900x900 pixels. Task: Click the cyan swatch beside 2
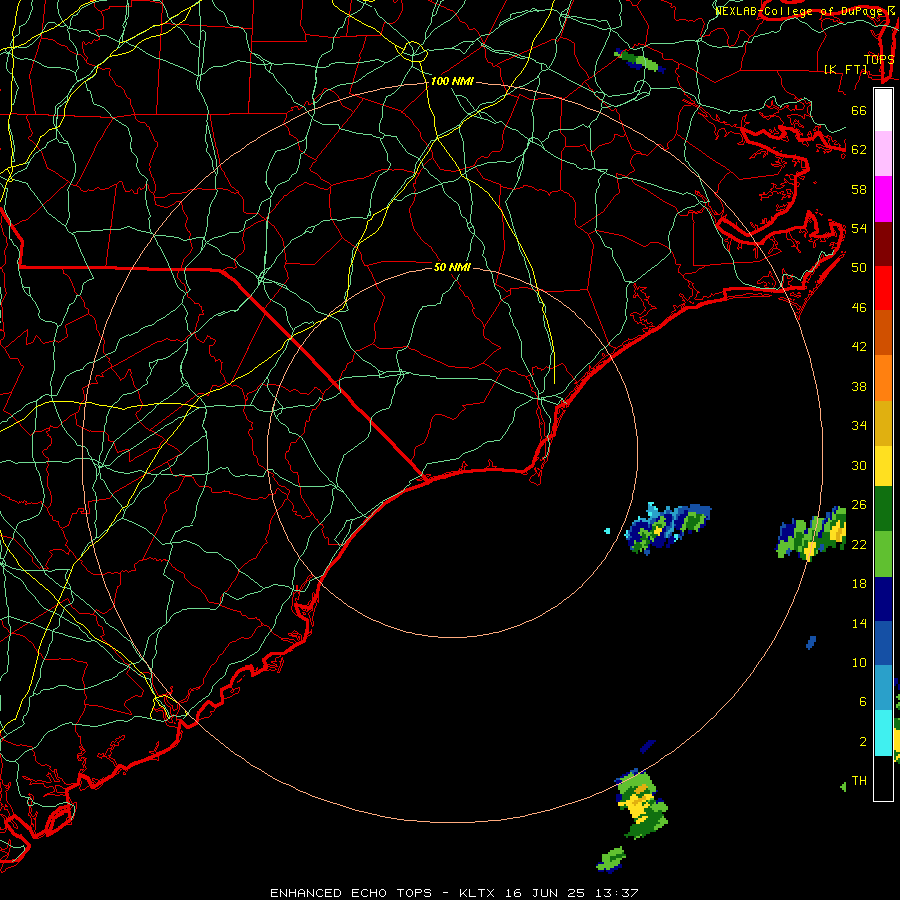click(883, 733)
